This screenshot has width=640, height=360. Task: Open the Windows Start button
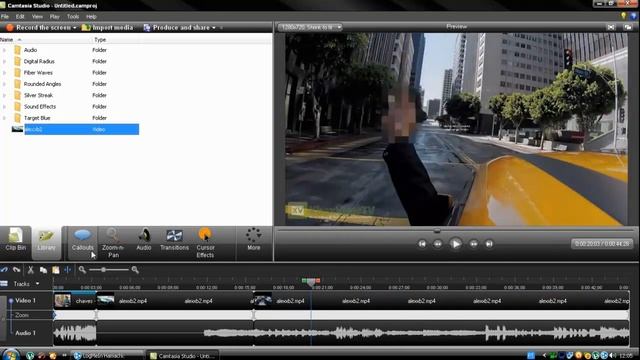coord(11,355)
